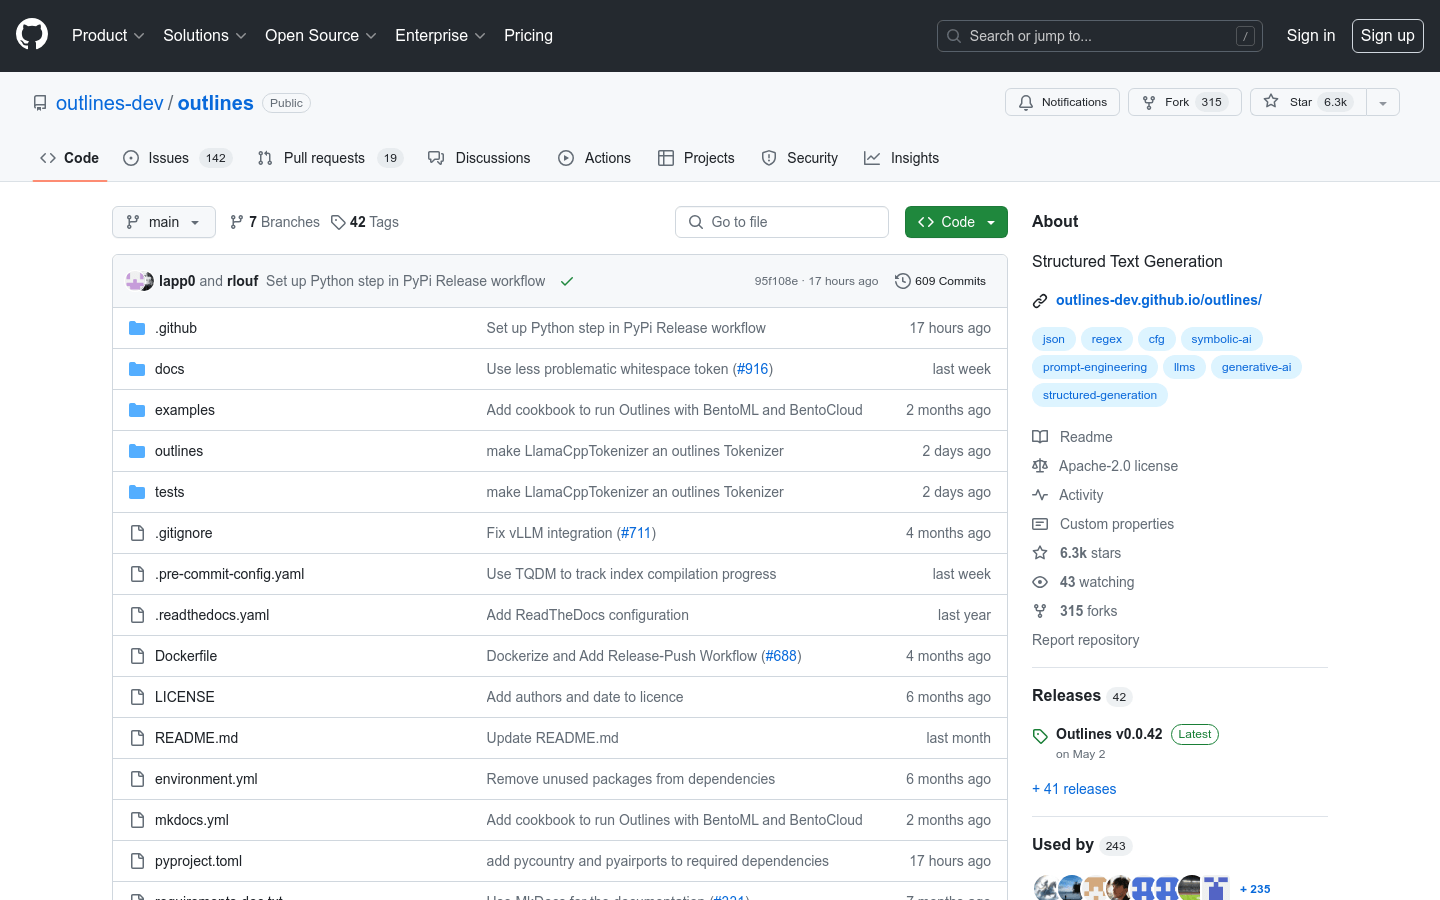Switch to the Issues tab
Viewport: 1440px width, 900px height.
pos(167,158)
